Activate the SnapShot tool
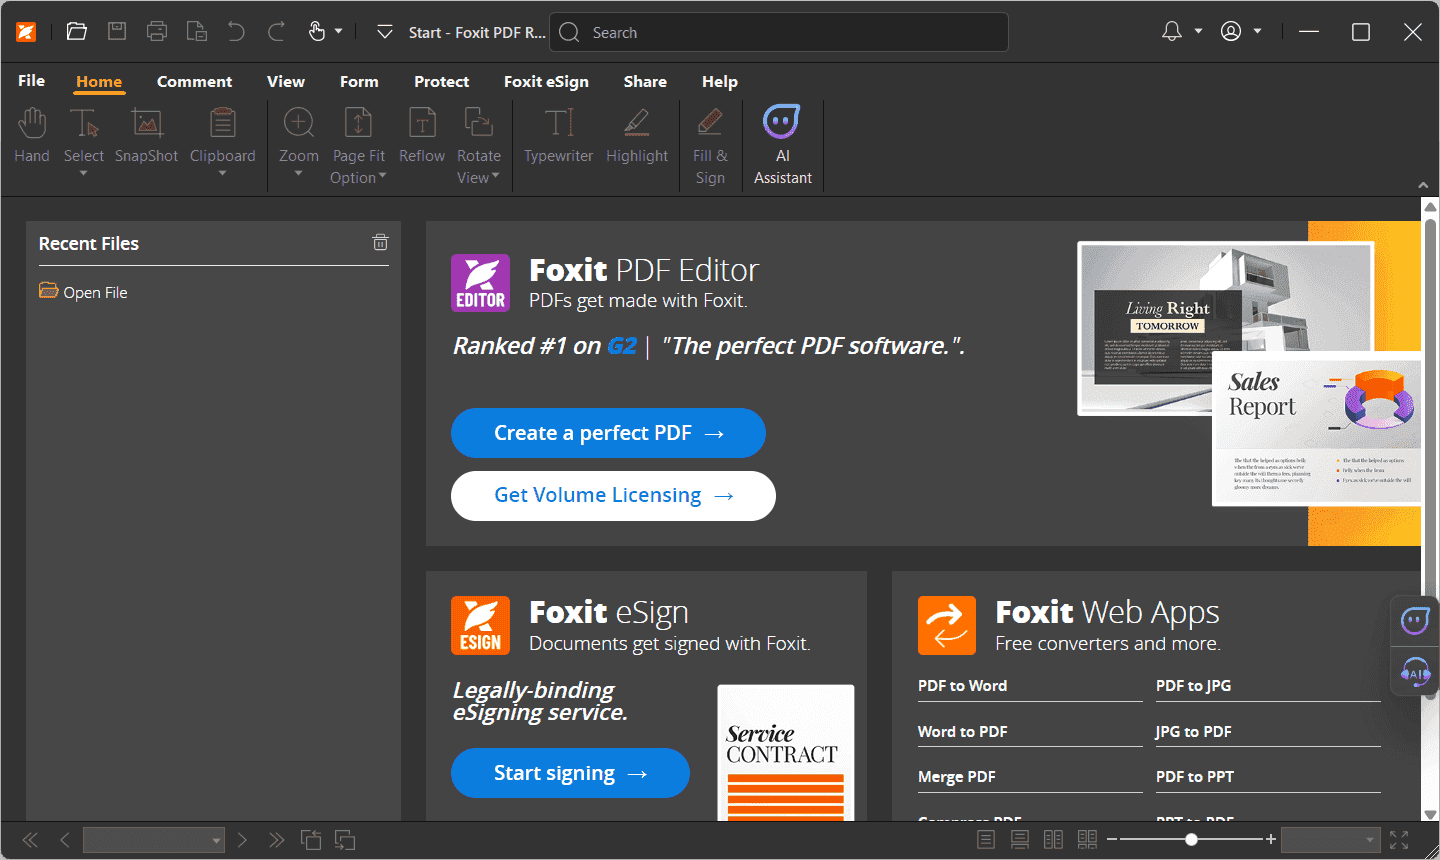1440x860 pixels. 146,136
